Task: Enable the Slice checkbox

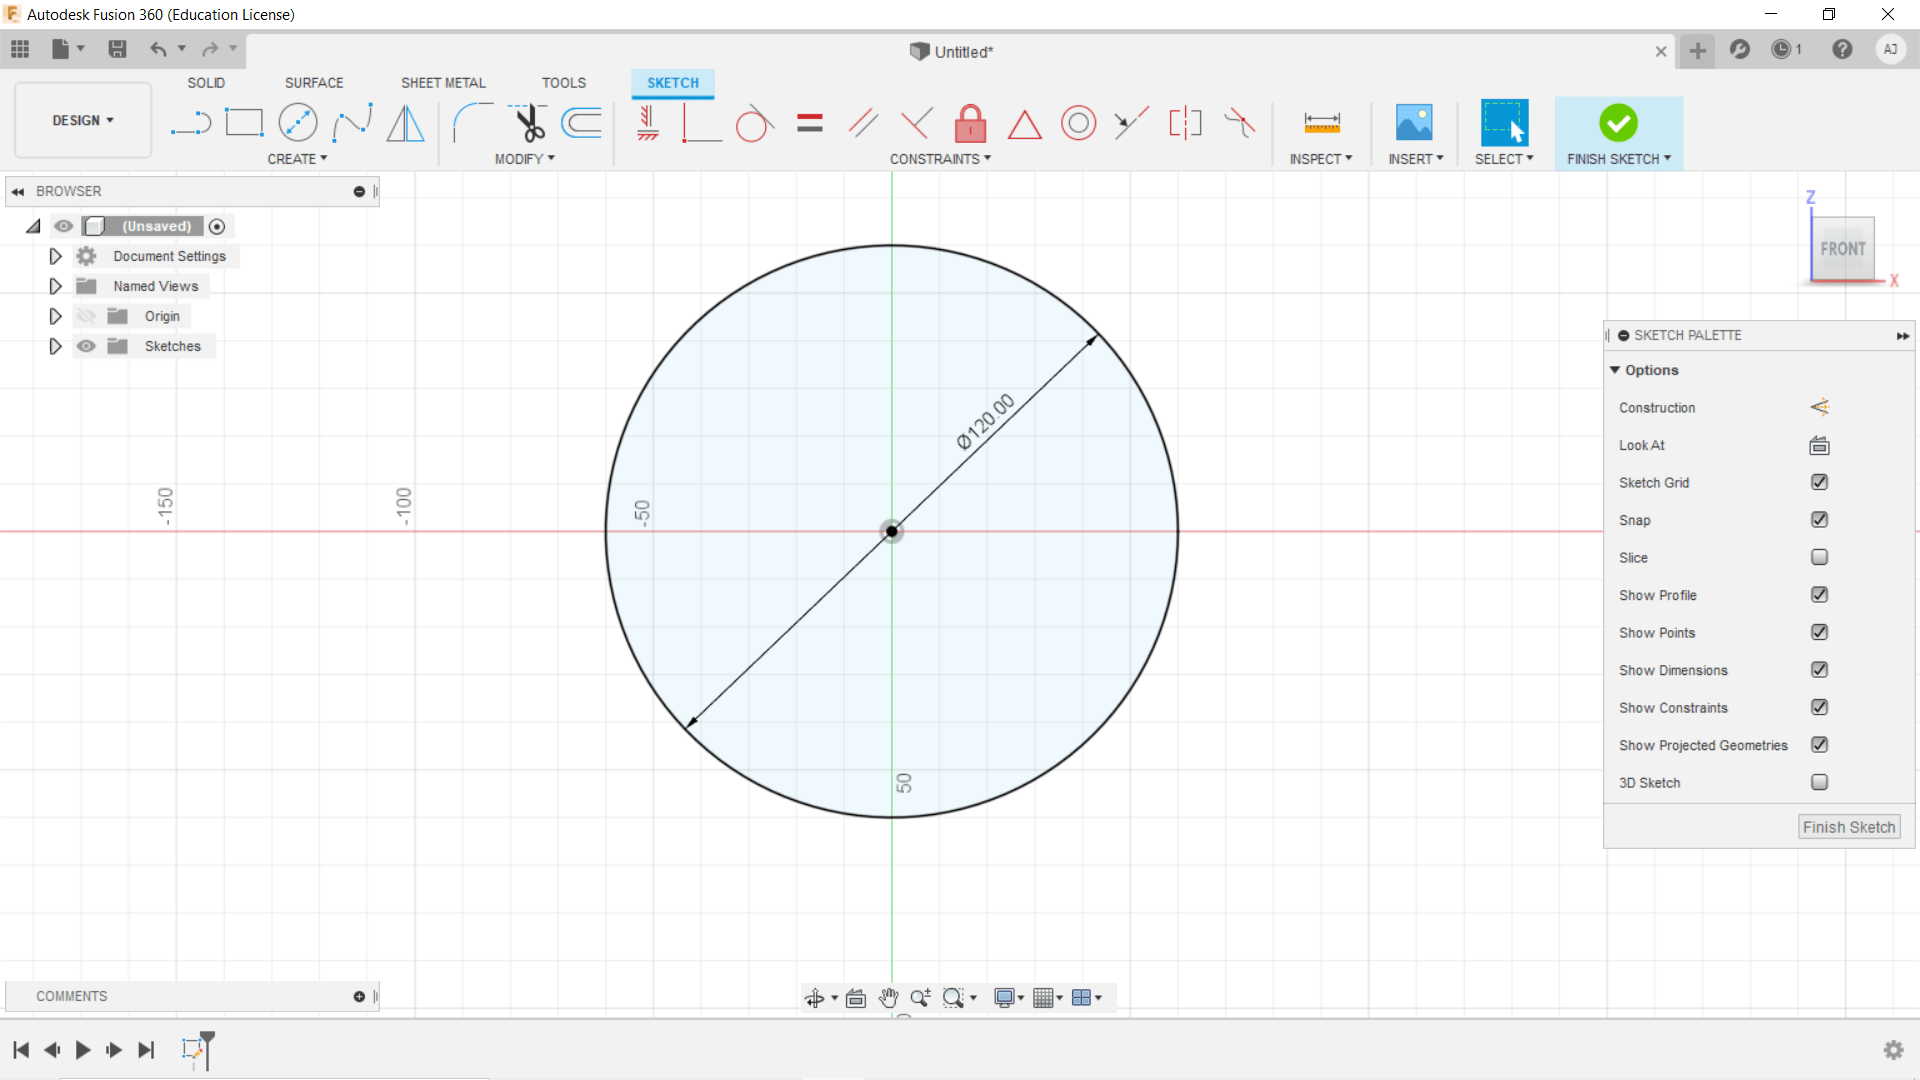Action: pyautogui.click(x=1819, y=558)
